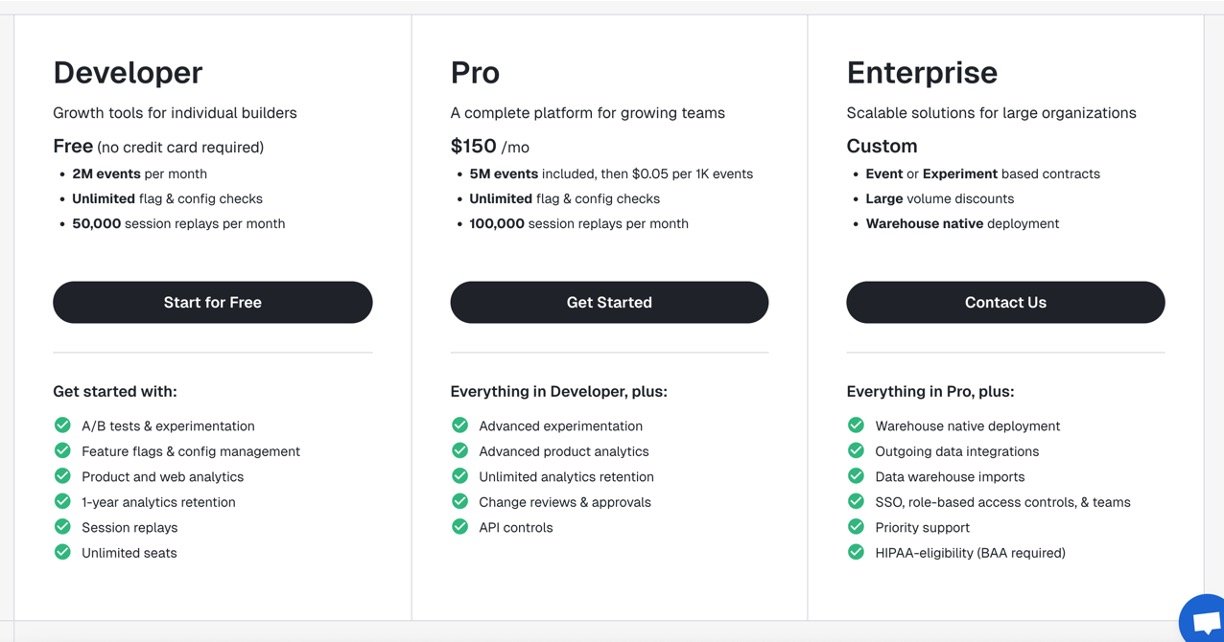Select the Enterprise plan heading
The width and height of the screenshot is (1224, 642).
[x=922, y=73]
